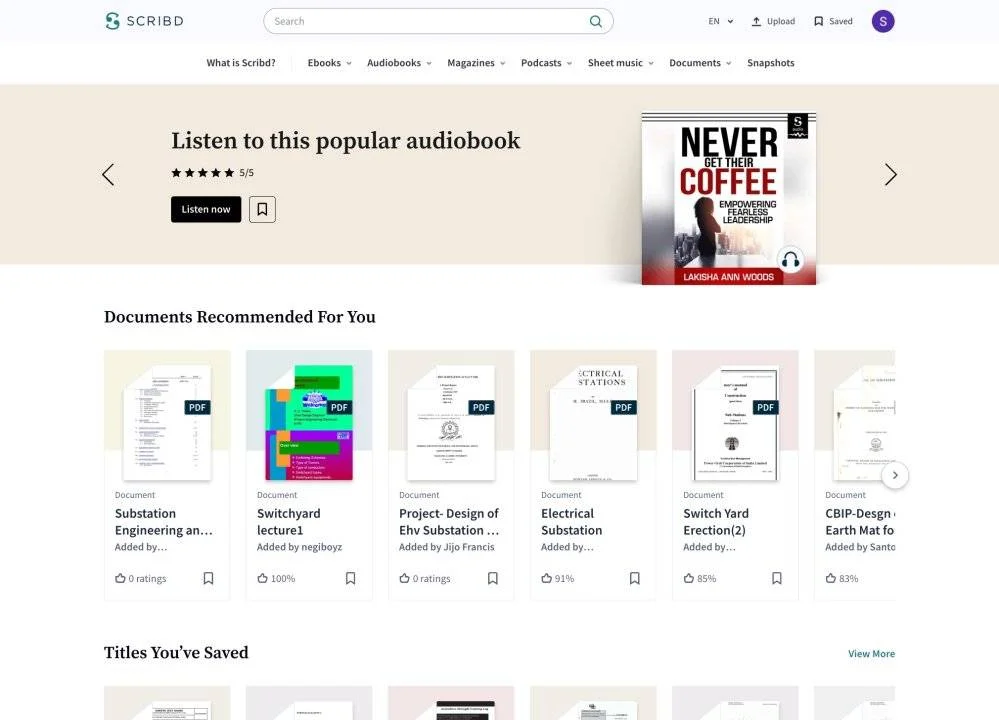The height and width of the screenshot is (720, 999).
Task: Show previous banner slide
Action: (x=108, y=175)
